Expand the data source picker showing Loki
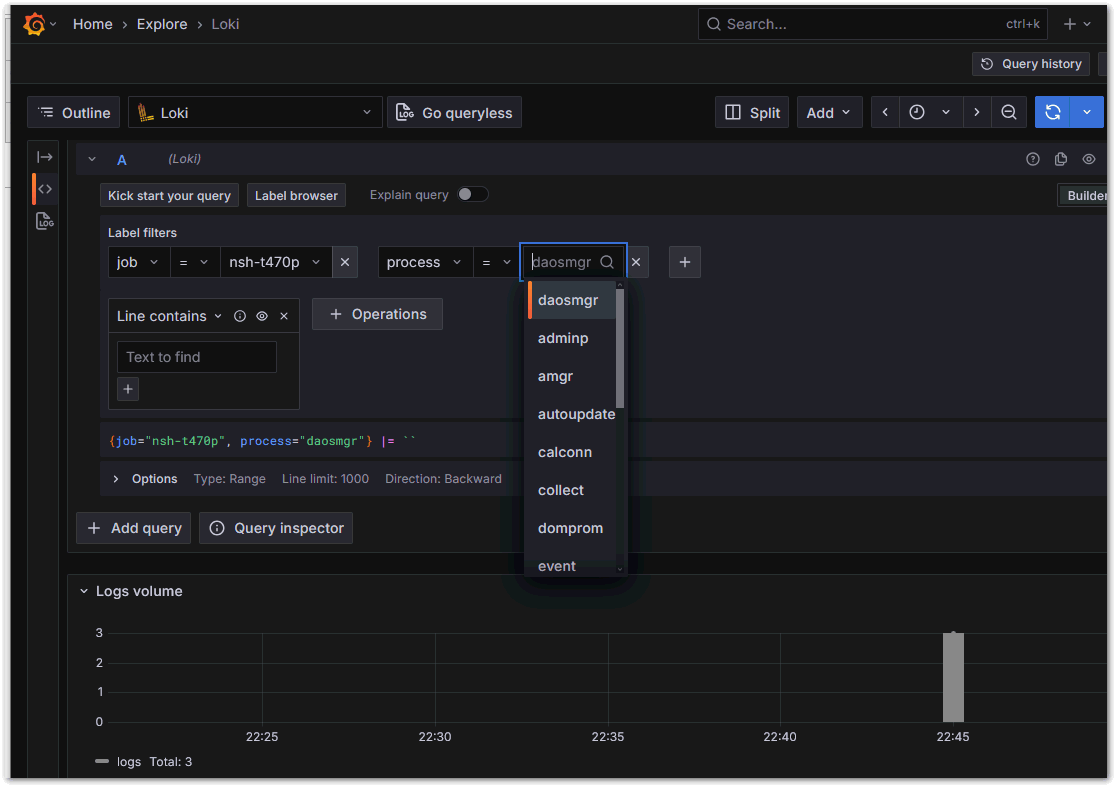This screenshot has width=1116, height=787. click(x=255, y=111)
